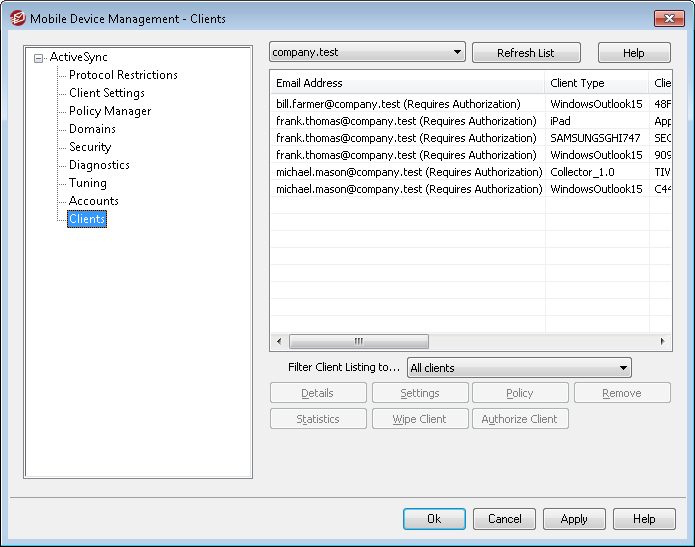Screen dimensions: 695x547
Task: Sort by the Email Address column header
Action: click(x=407, y=83)
